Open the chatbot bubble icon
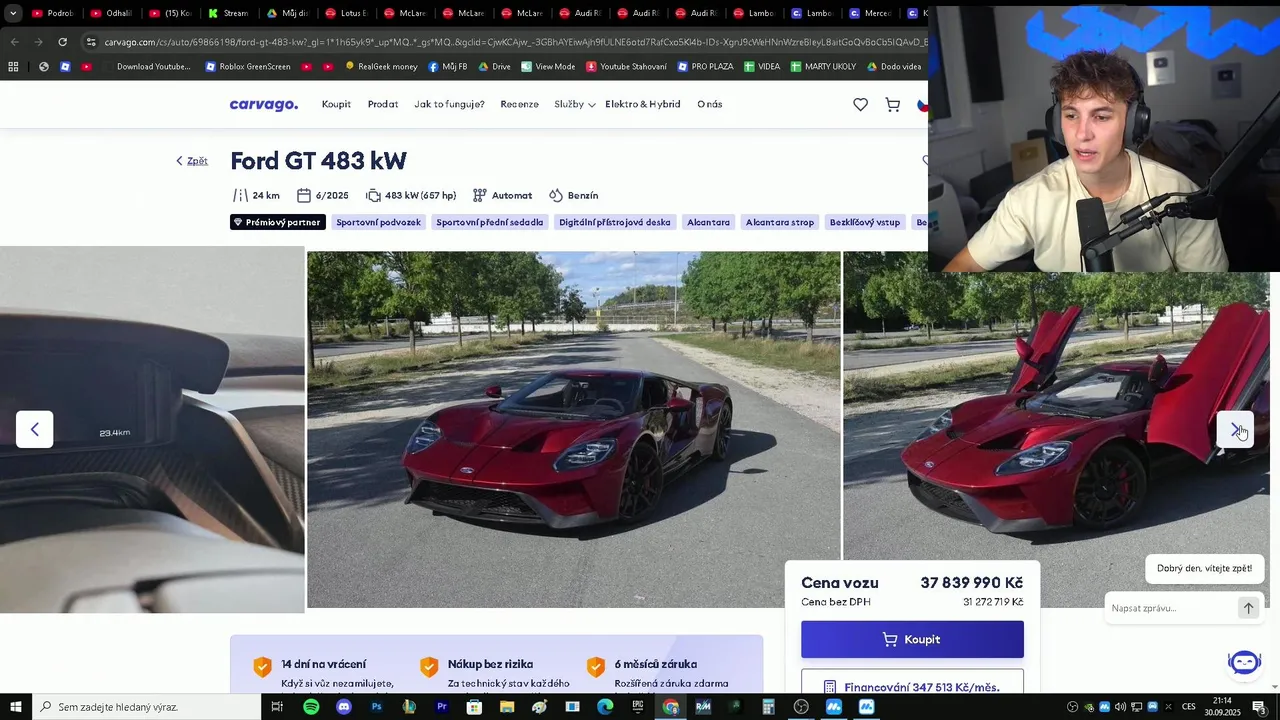 coord(1244,662)
